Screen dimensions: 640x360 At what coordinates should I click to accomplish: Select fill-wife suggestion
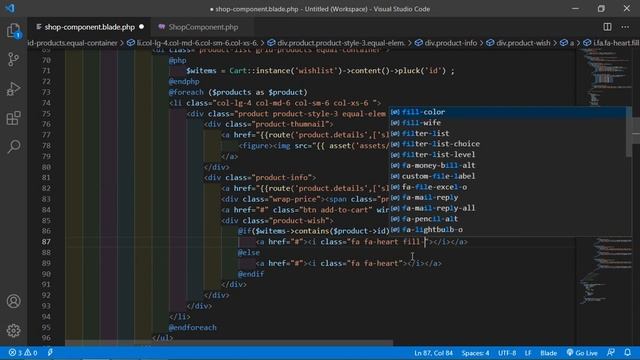508,122
